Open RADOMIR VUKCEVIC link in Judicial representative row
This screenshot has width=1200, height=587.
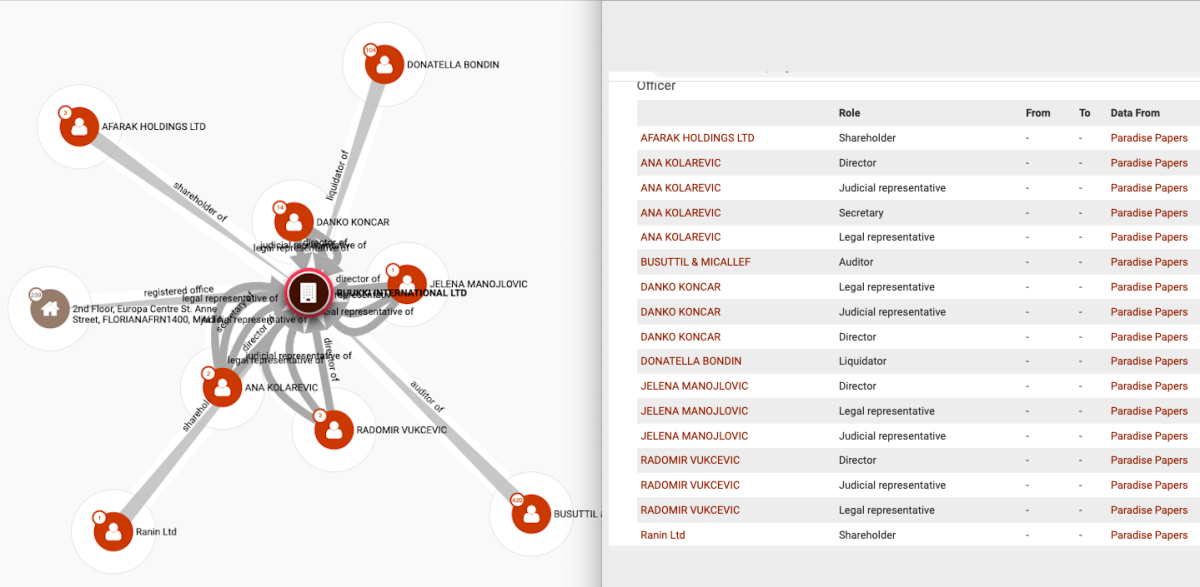tap(690, 485)
